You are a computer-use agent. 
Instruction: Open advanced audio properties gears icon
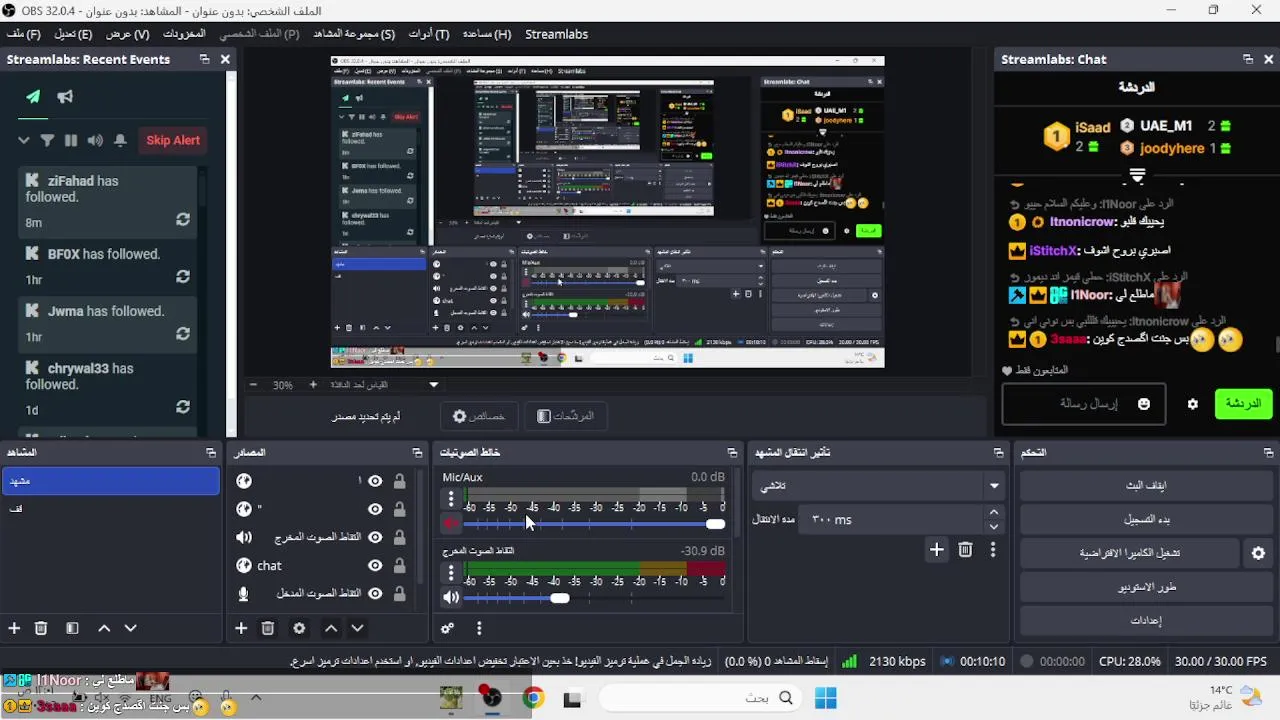[x=447, y=628]
